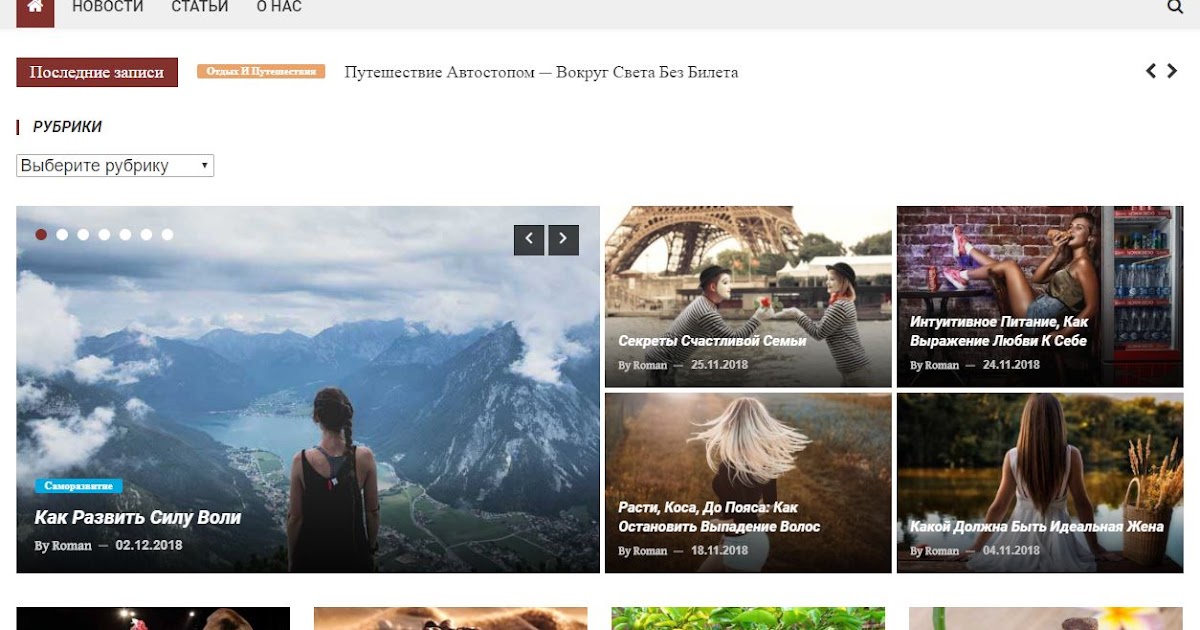
Task: Show previous ticker headline arrow
Action: (1151, 71)
